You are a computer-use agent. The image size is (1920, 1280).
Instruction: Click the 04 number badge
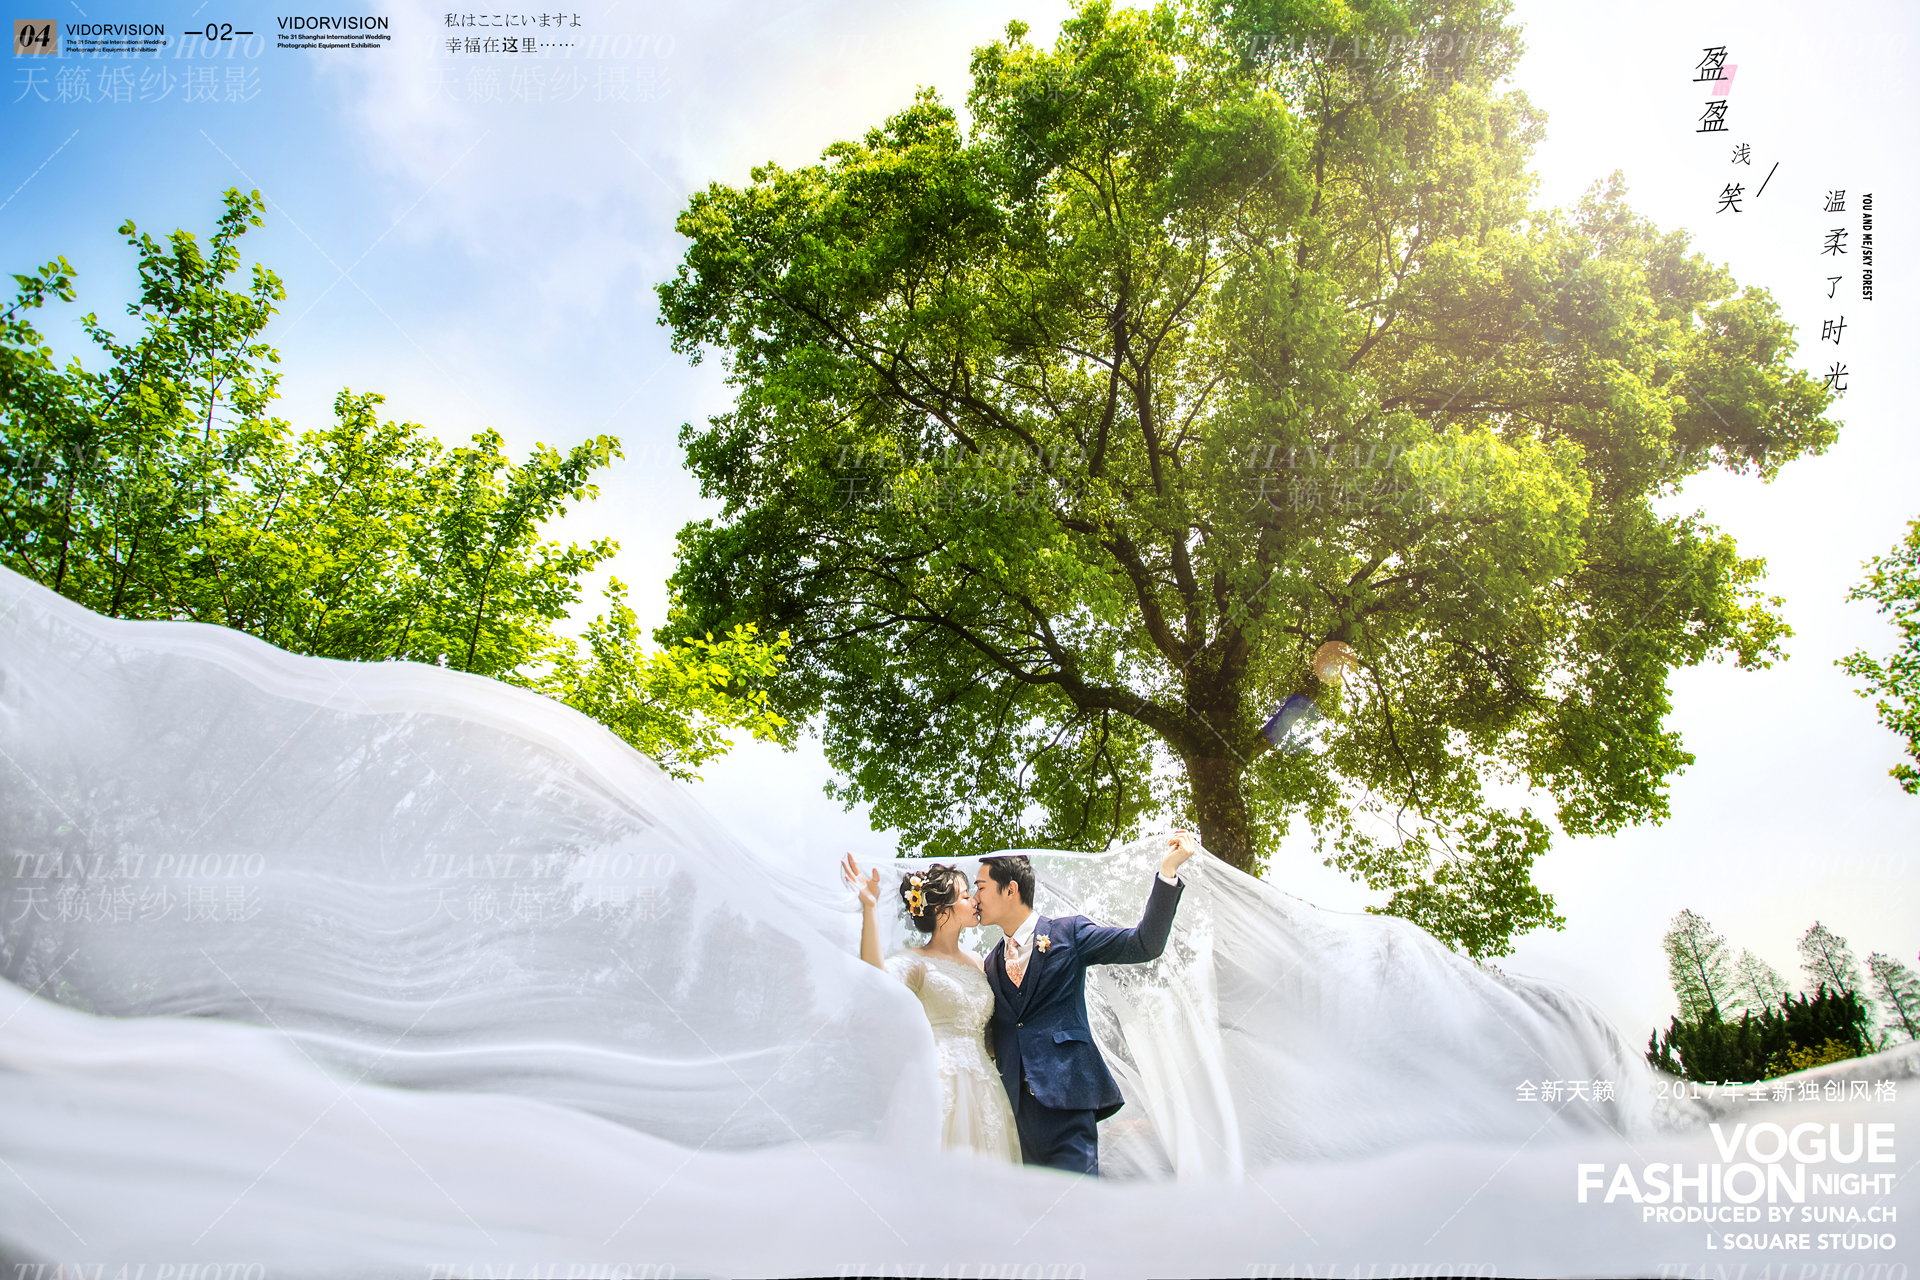pos(35,37)
